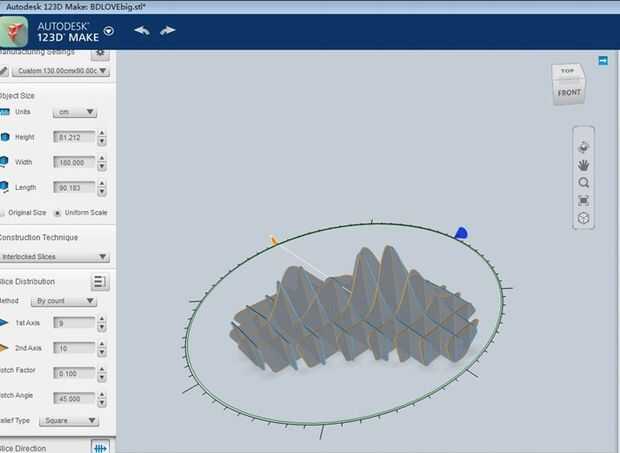Click the Length value field

pos(74,188)
